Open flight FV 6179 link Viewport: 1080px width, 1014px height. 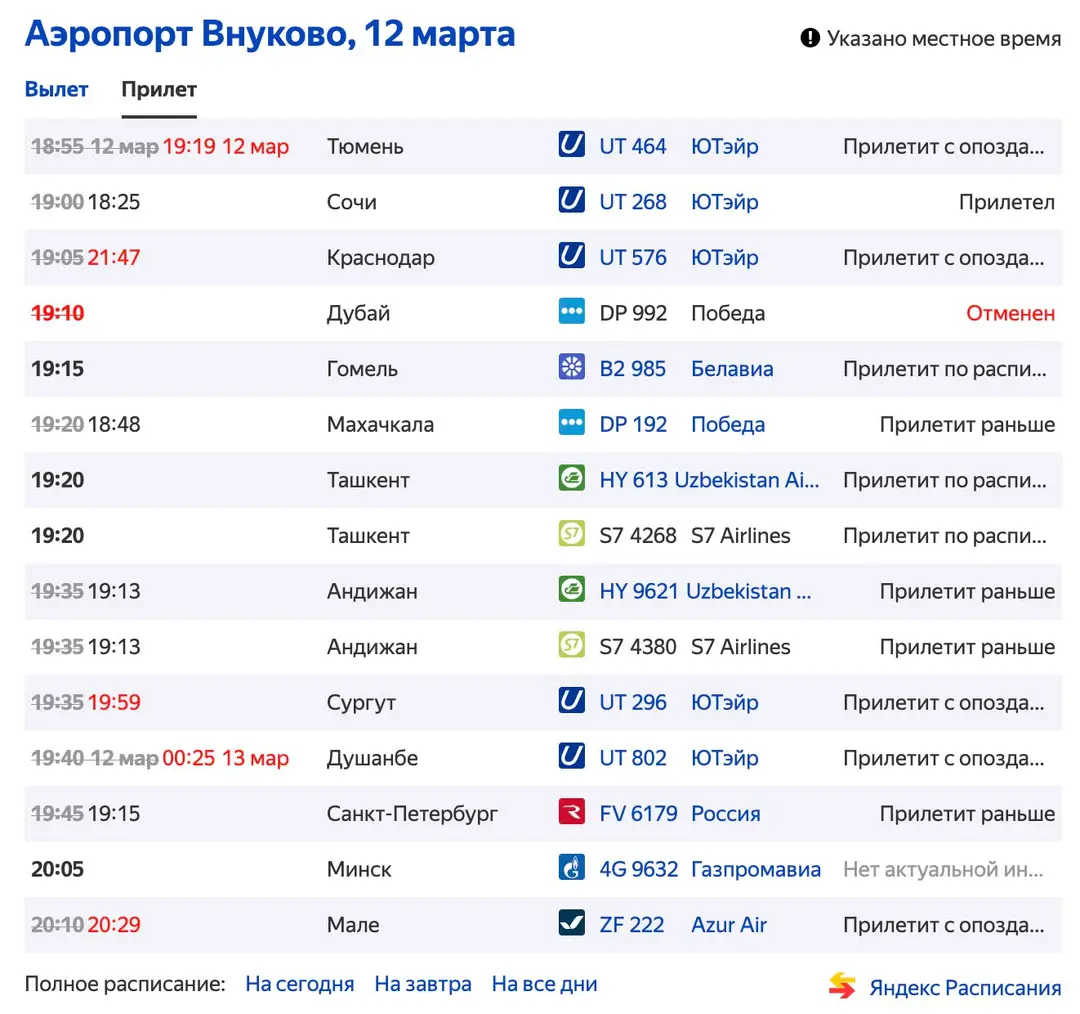[638, 814]
